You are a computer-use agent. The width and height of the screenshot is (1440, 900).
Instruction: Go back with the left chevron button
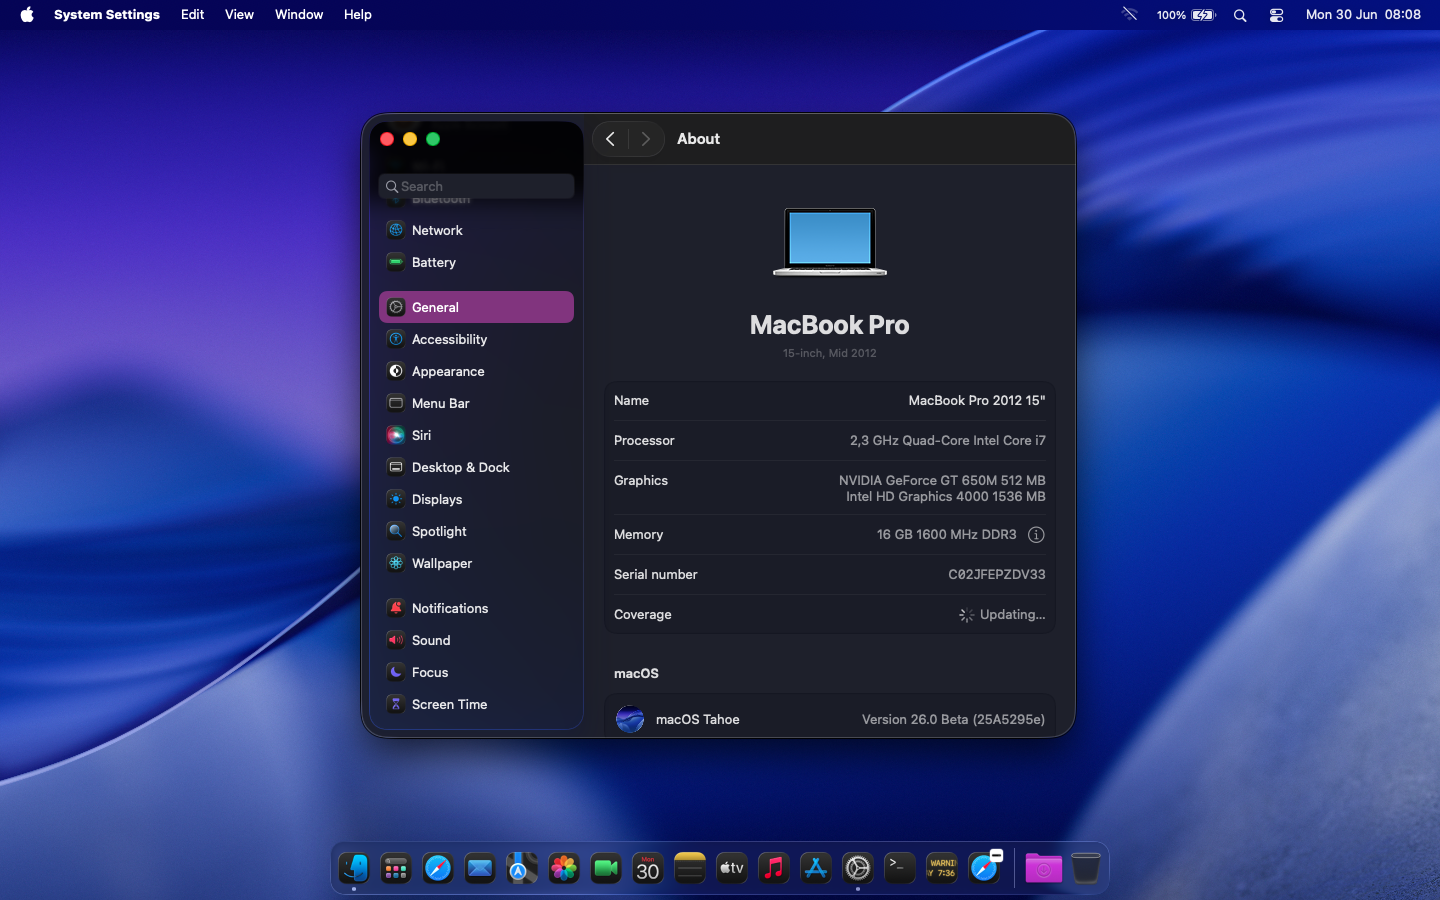[610, 139]
